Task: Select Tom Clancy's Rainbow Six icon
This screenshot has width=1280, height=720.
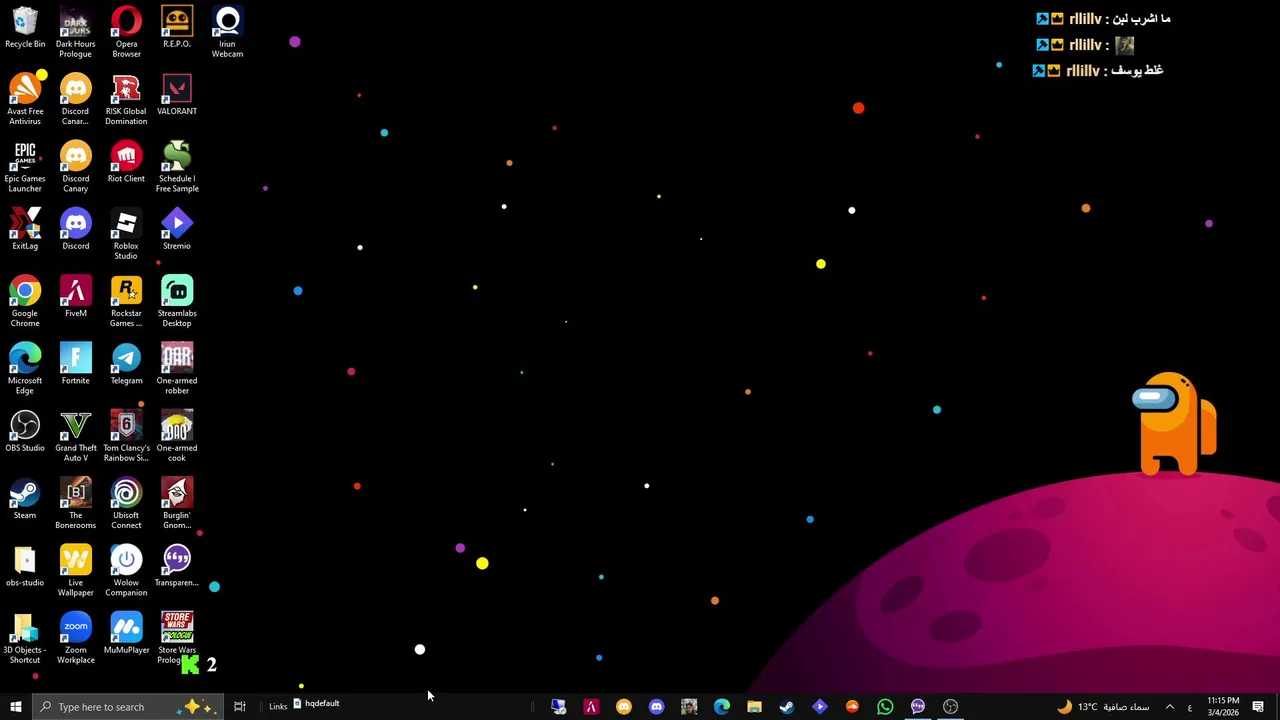Action: pos(126,436)
